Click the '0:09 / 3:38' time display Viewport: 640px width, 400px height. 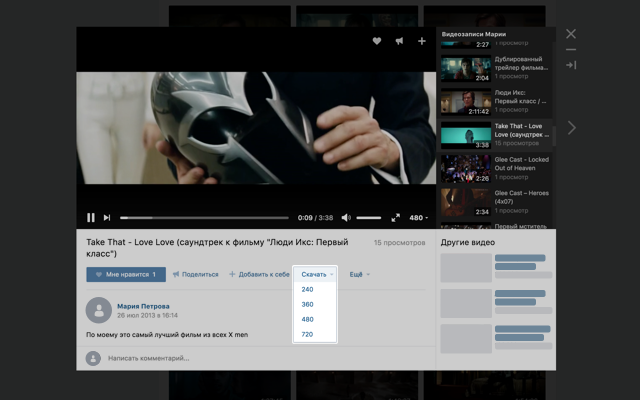point(315,218)
